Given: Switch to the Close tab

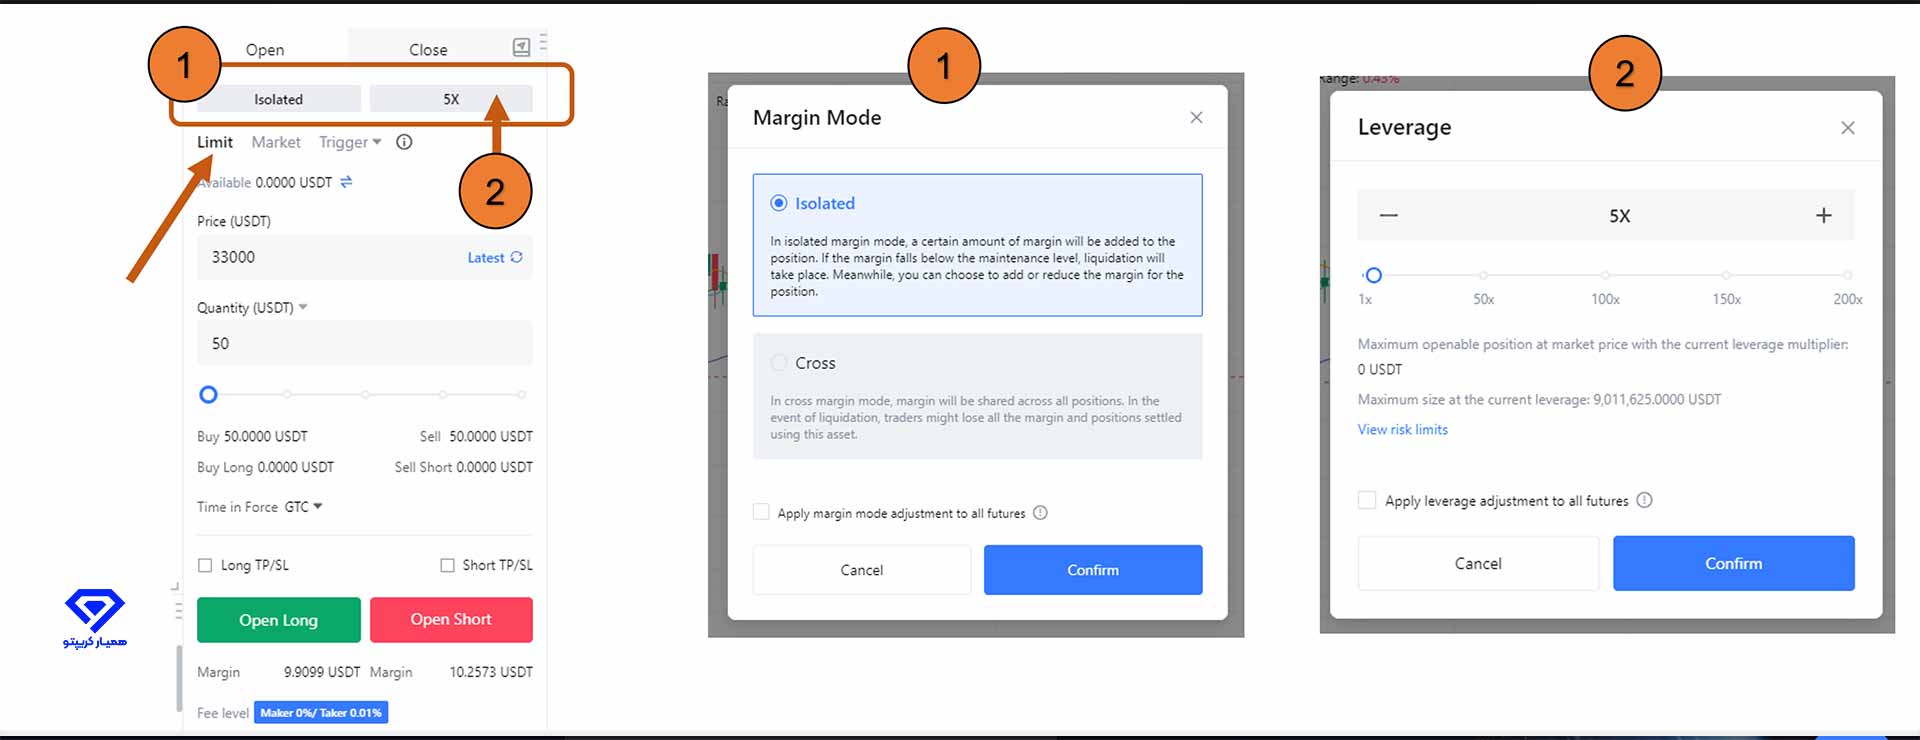Looking at the screenshot, I should coord(428,49).
